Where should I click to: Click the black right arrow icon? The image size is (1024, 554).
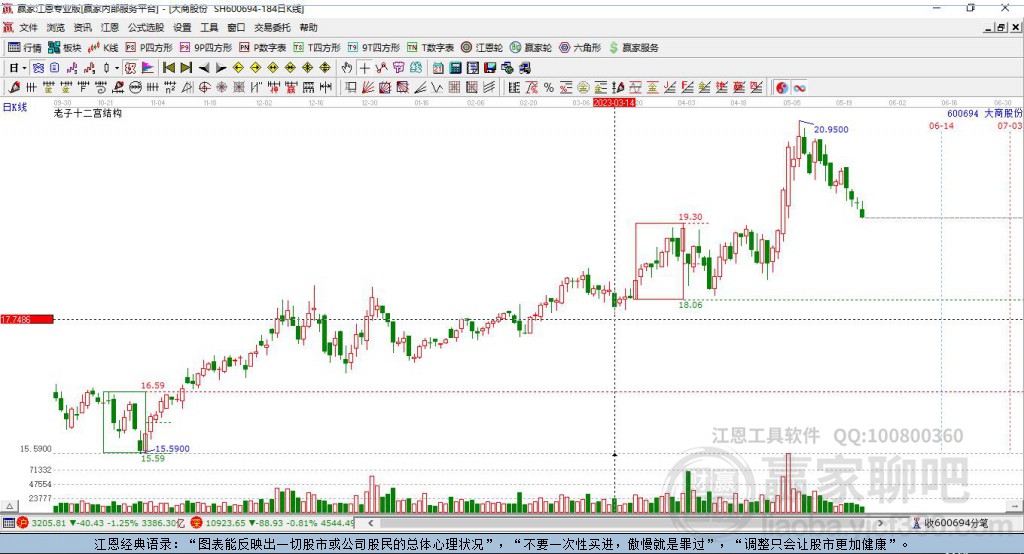point(221,68)
